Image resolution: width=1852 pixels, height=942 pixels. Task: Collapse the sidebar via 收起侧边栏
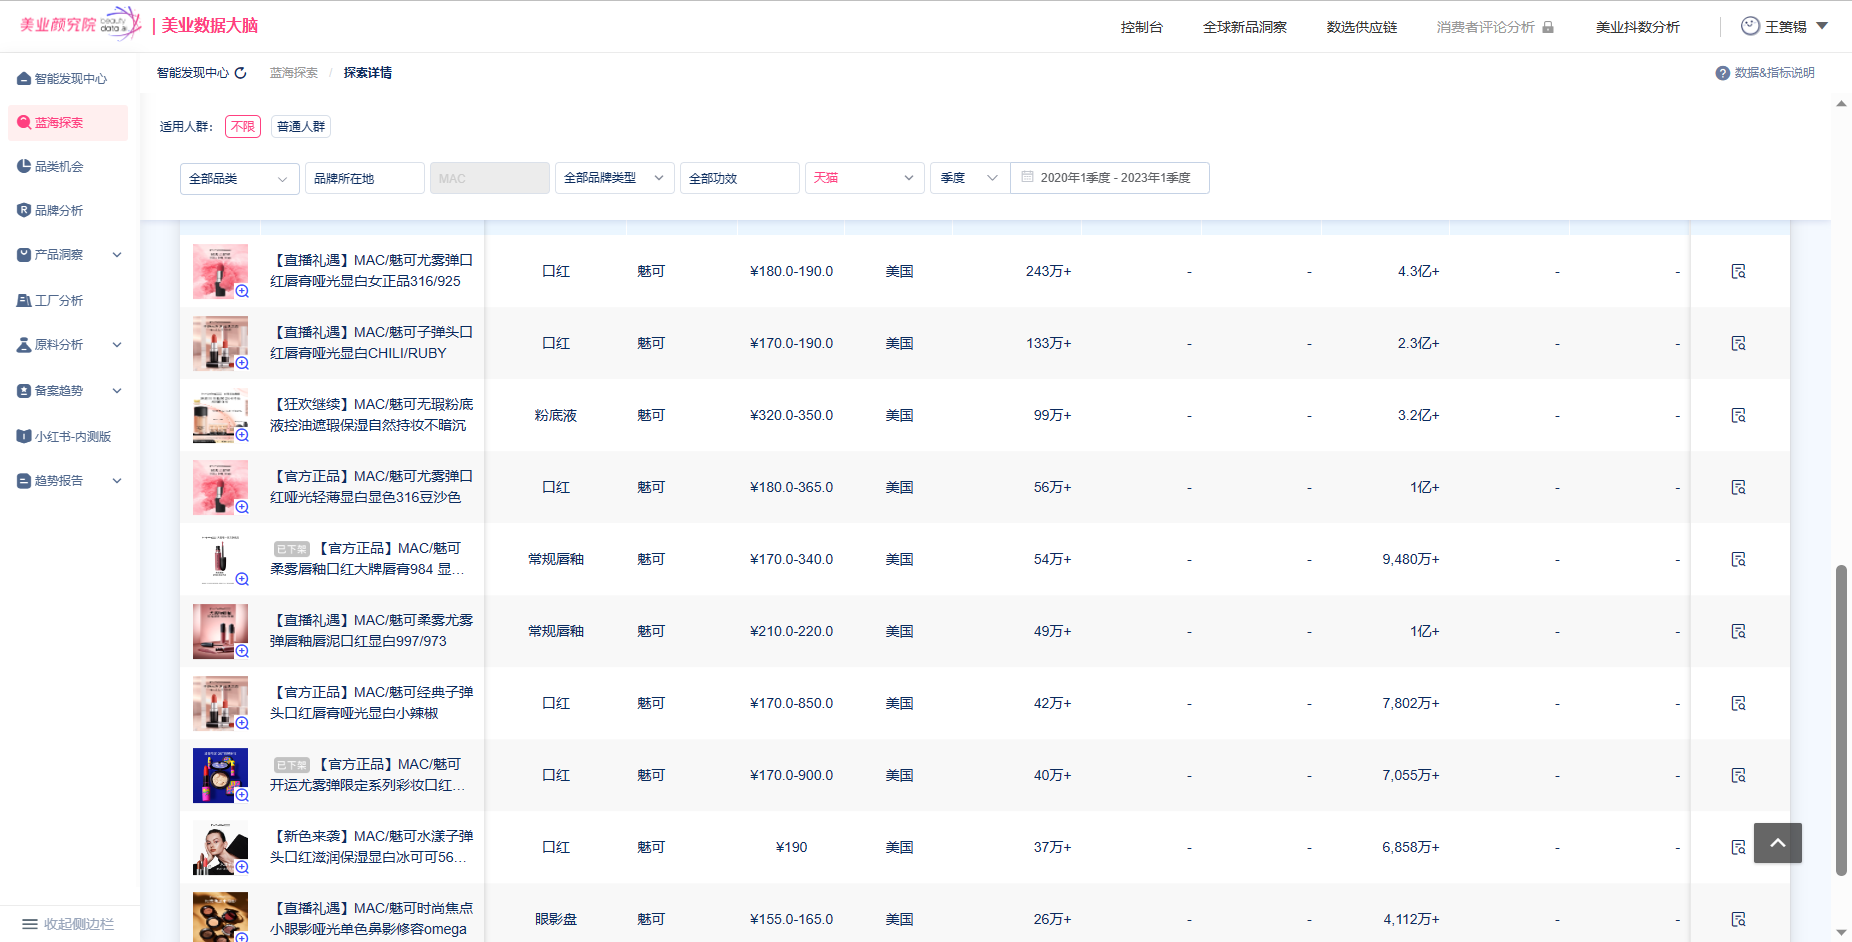[x=68, y=924]
